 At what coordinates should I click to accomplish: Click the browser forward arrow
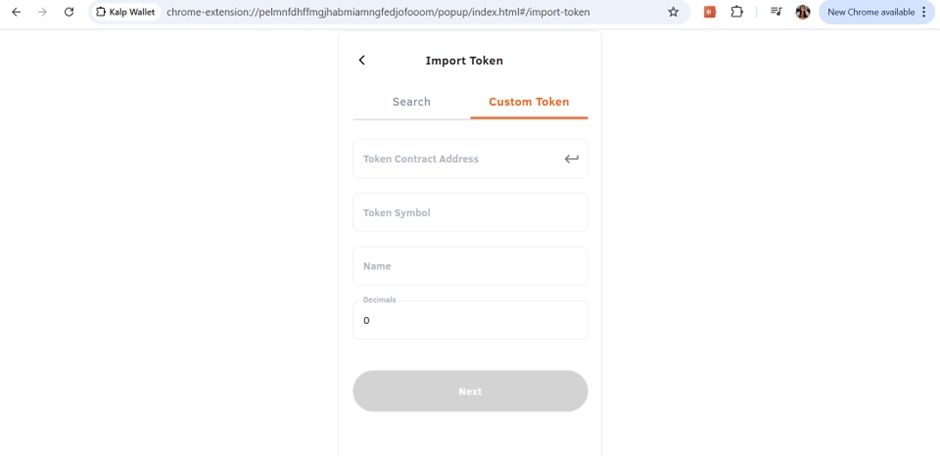(x=42, y=12)
